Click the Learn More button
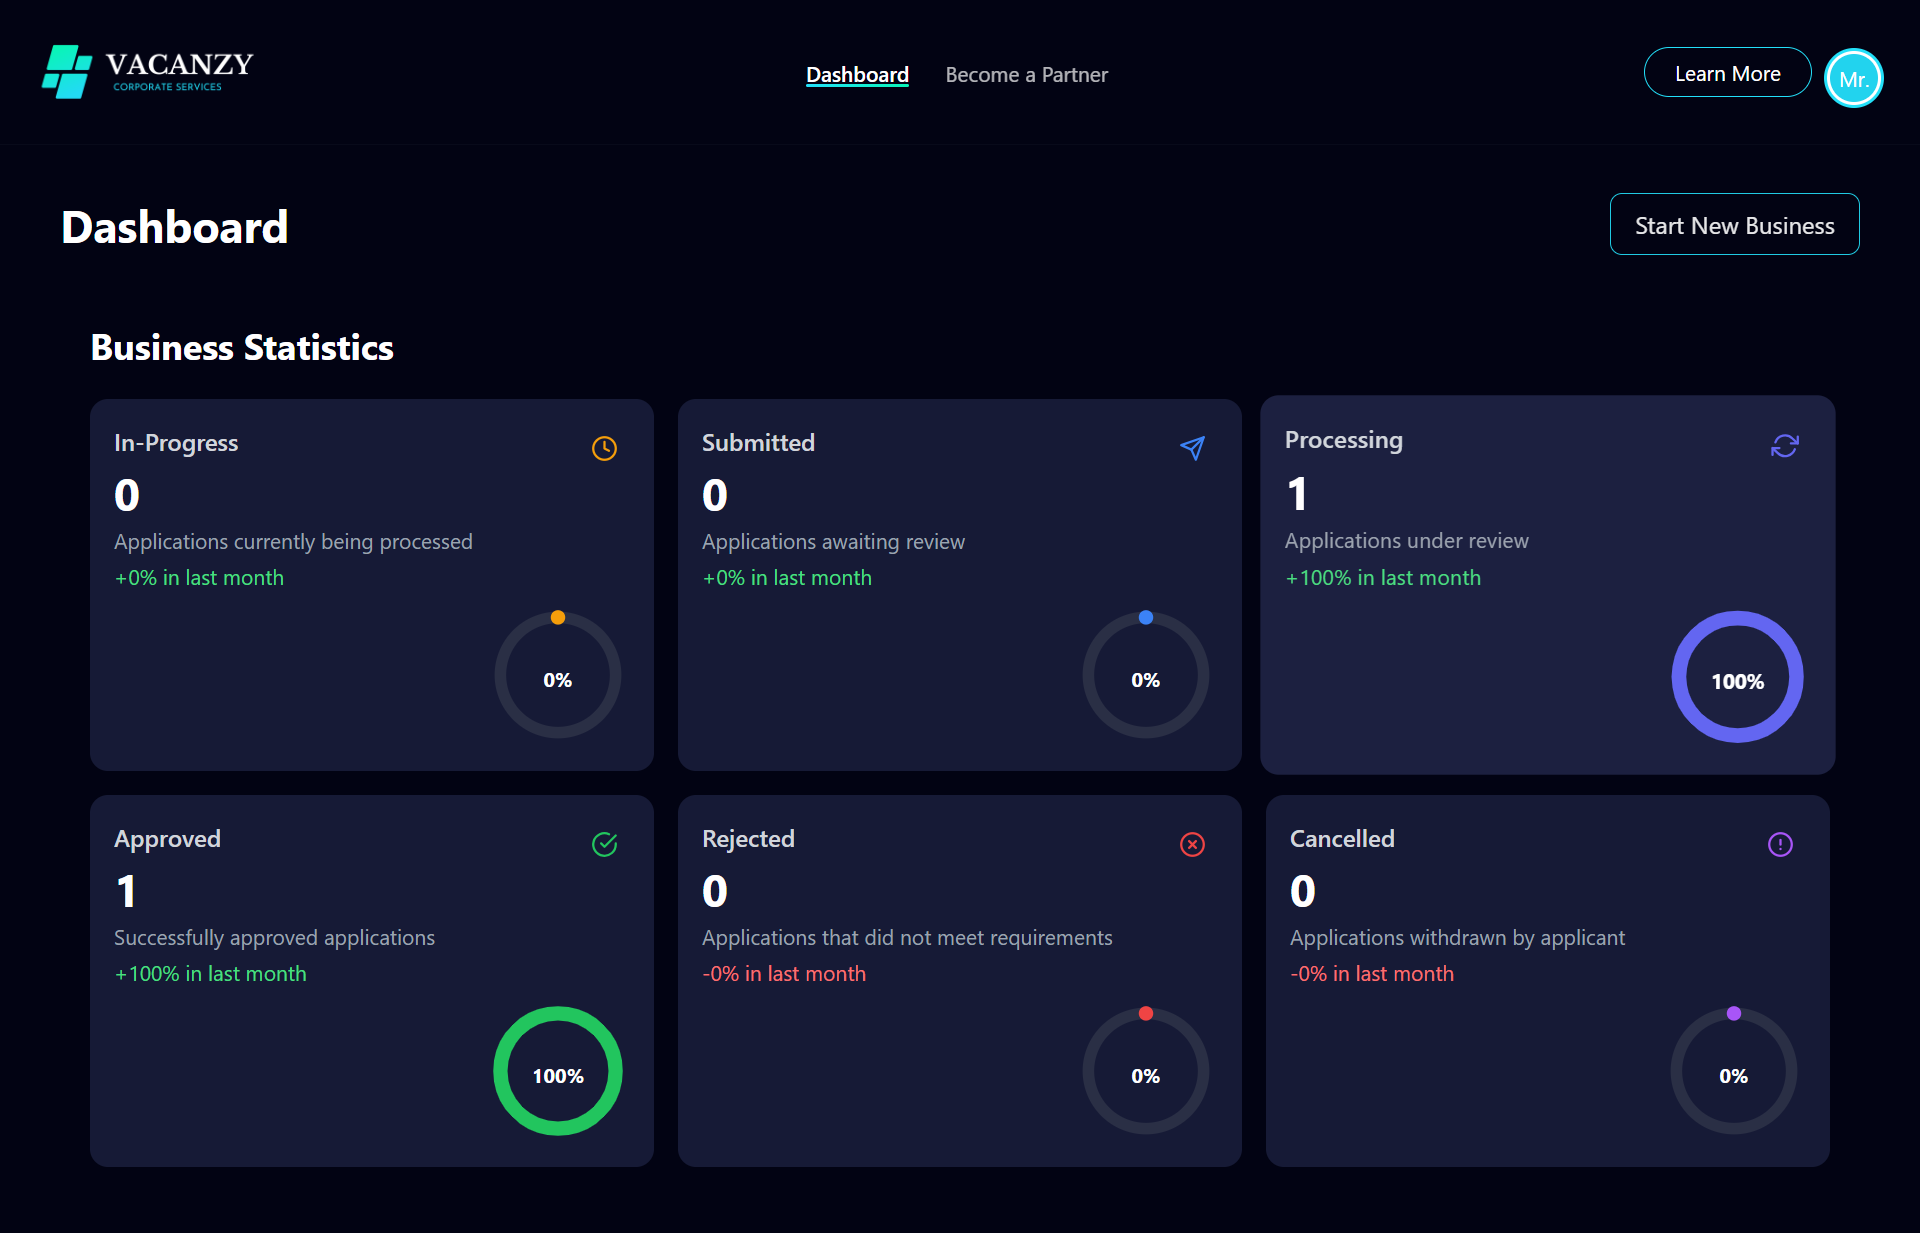The height and width of the screenshot is (1233, 1920). coord(1727,72)
